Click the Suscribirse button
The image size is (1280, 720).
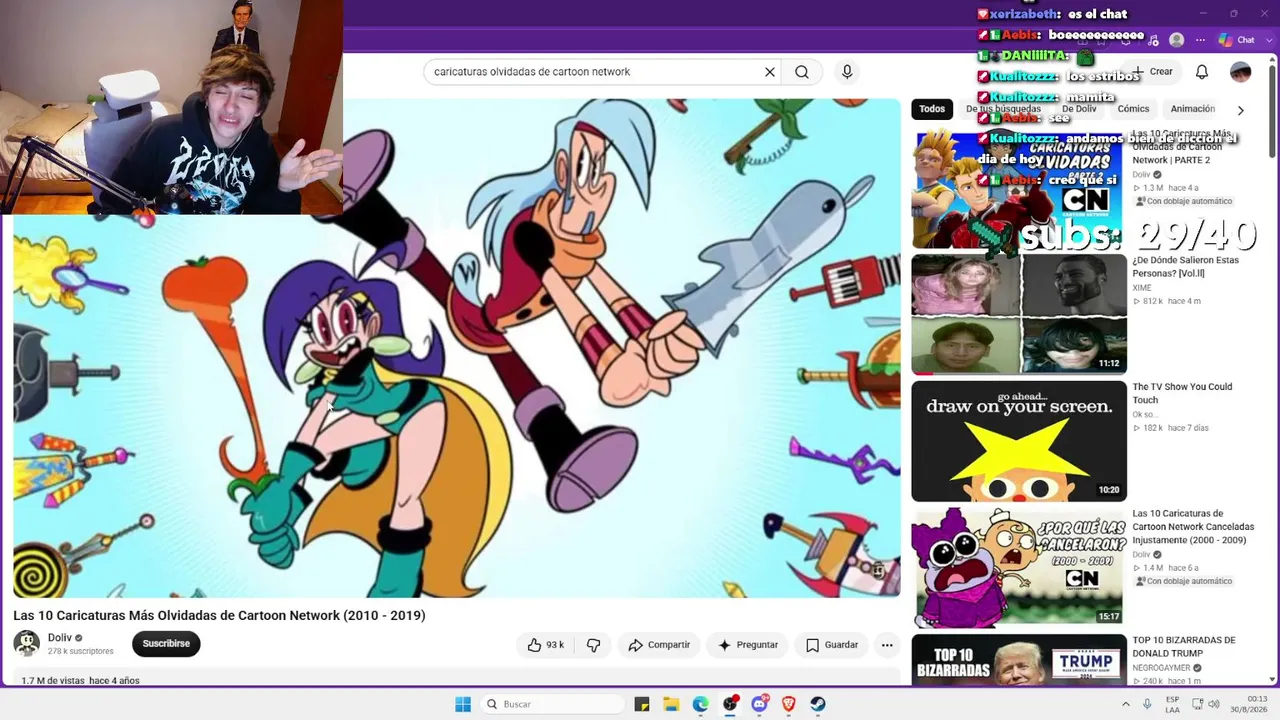click(x=166, y=644)
